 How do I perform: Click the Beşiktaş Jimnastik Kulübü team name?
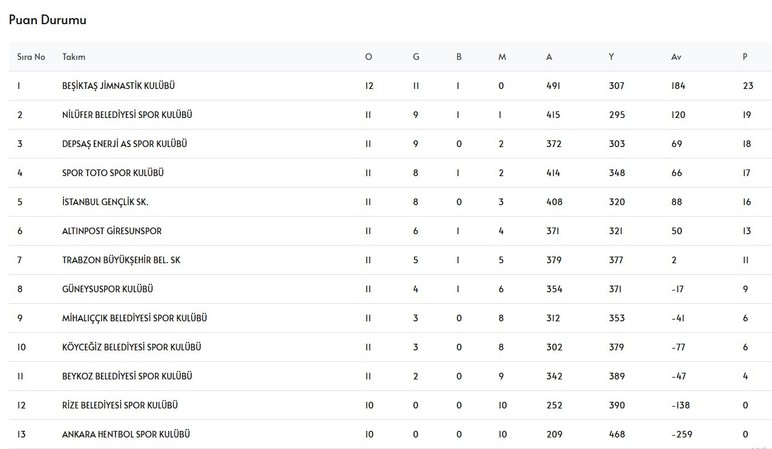click(125, 86)
